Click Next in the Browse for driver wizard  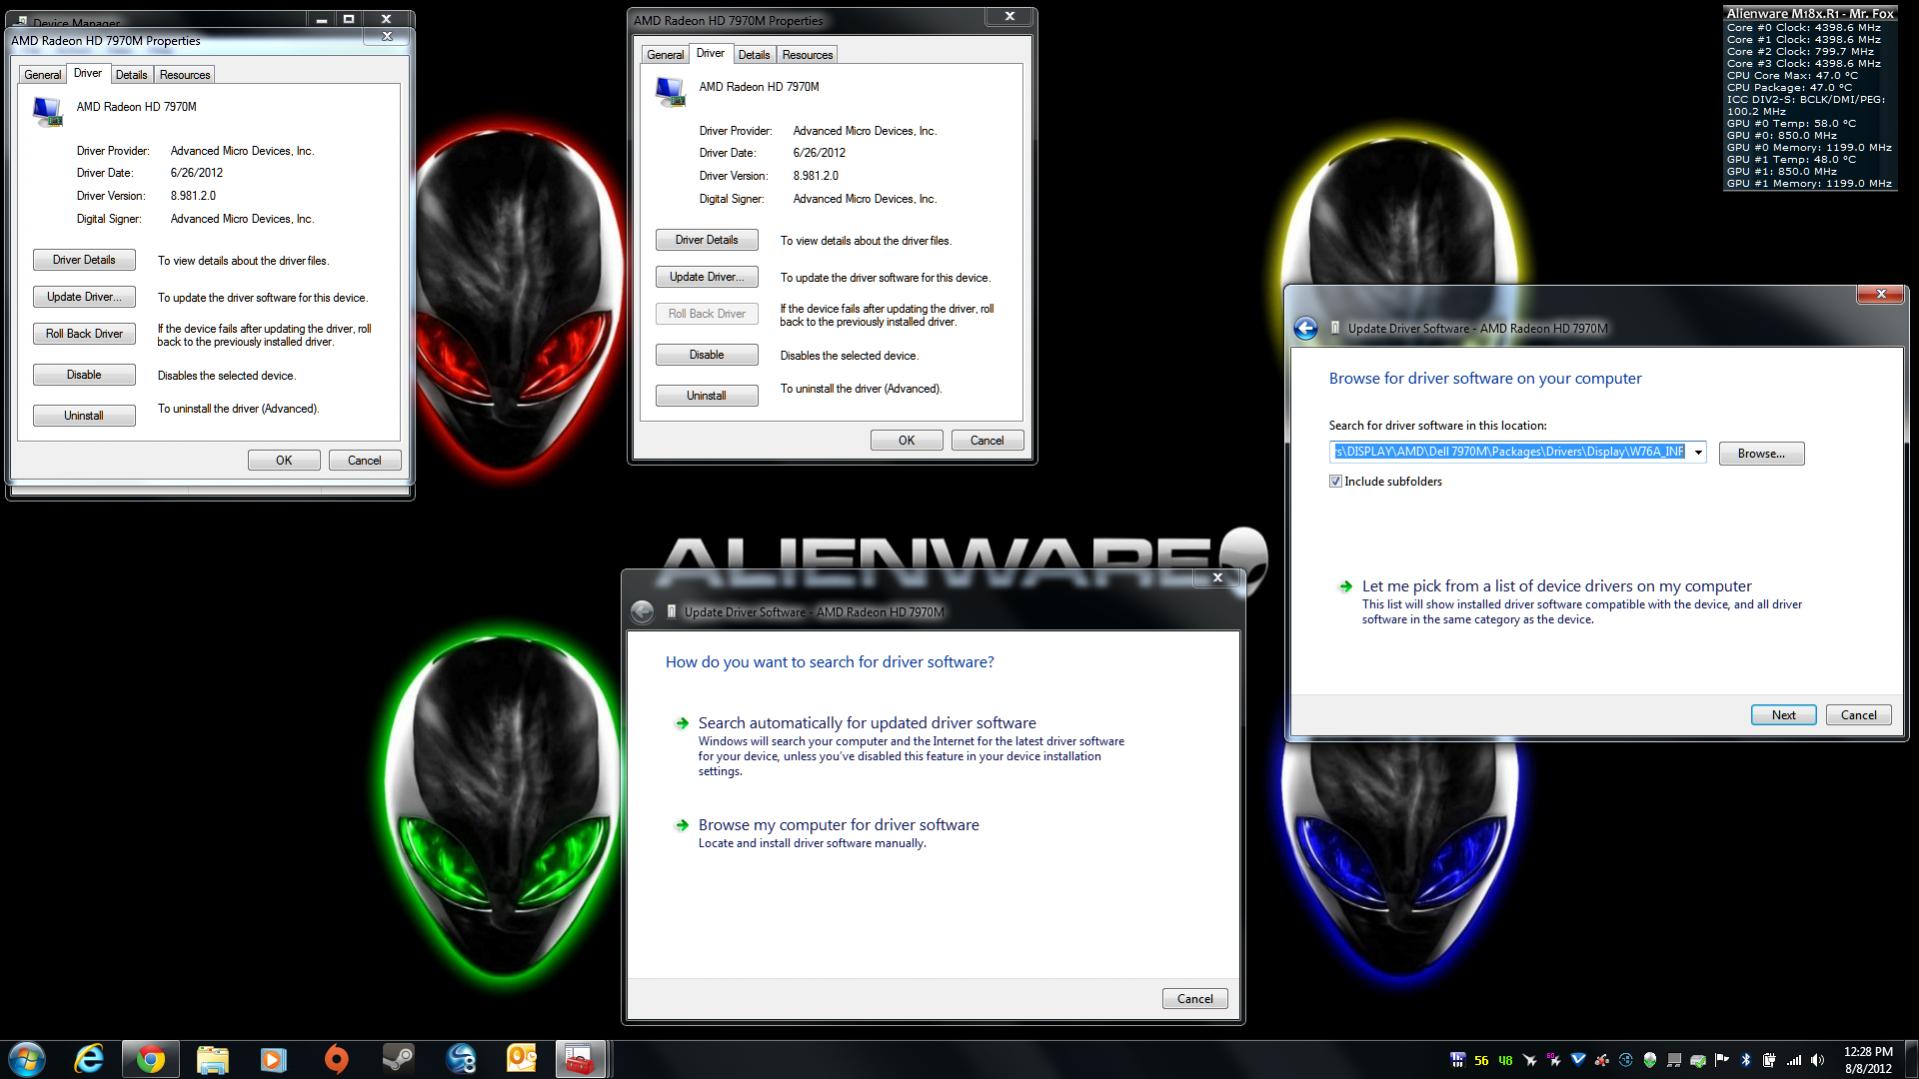coord(1783,715)
